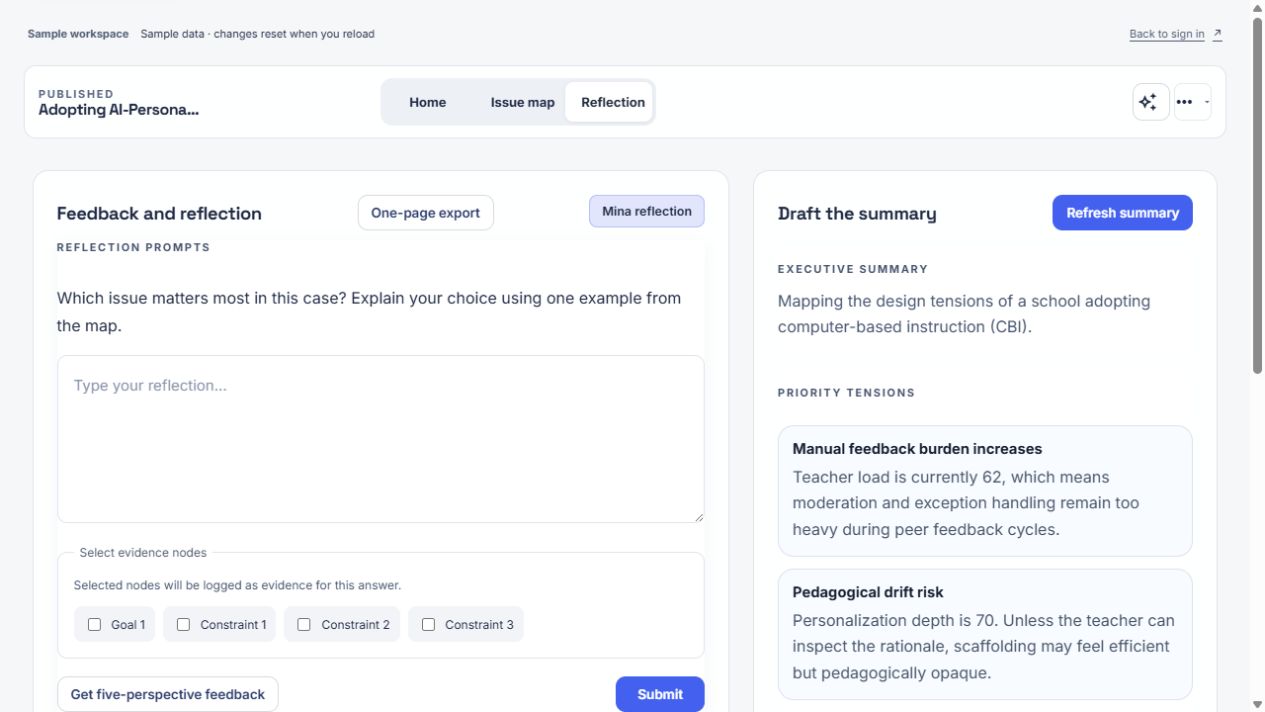This screenshot has height=712, width=1265.
Task: Follow the Back to sign in link
Action: pos(1176,34)
